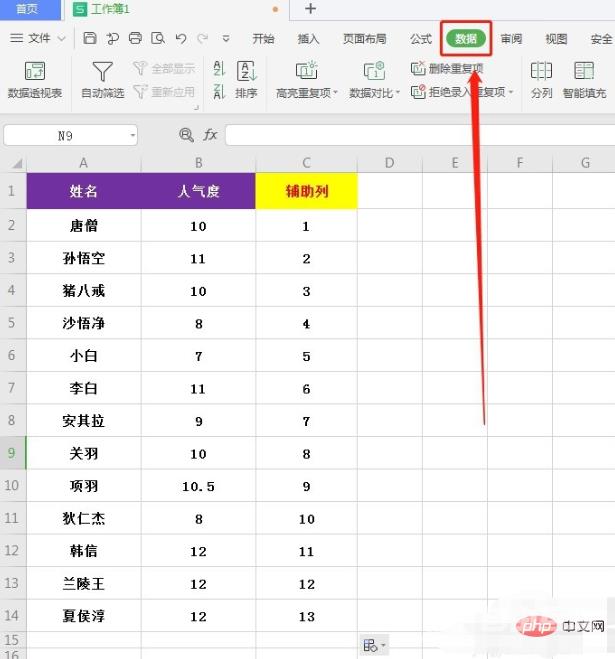Open a new tab with plus button
The image size is (615, 659).
(x=310, y=9)
